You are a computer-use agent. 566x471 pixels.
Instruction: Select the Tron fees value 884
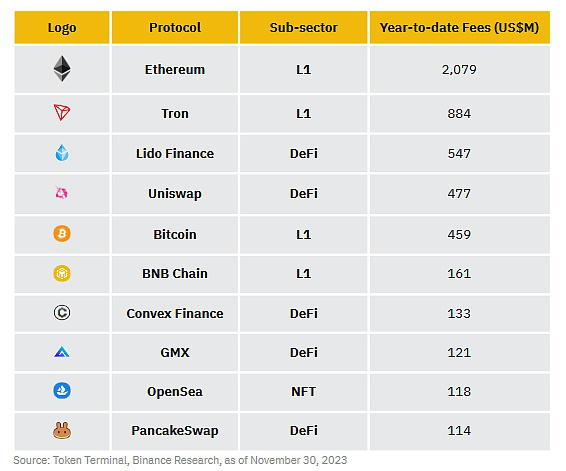[x=459, y=114]
